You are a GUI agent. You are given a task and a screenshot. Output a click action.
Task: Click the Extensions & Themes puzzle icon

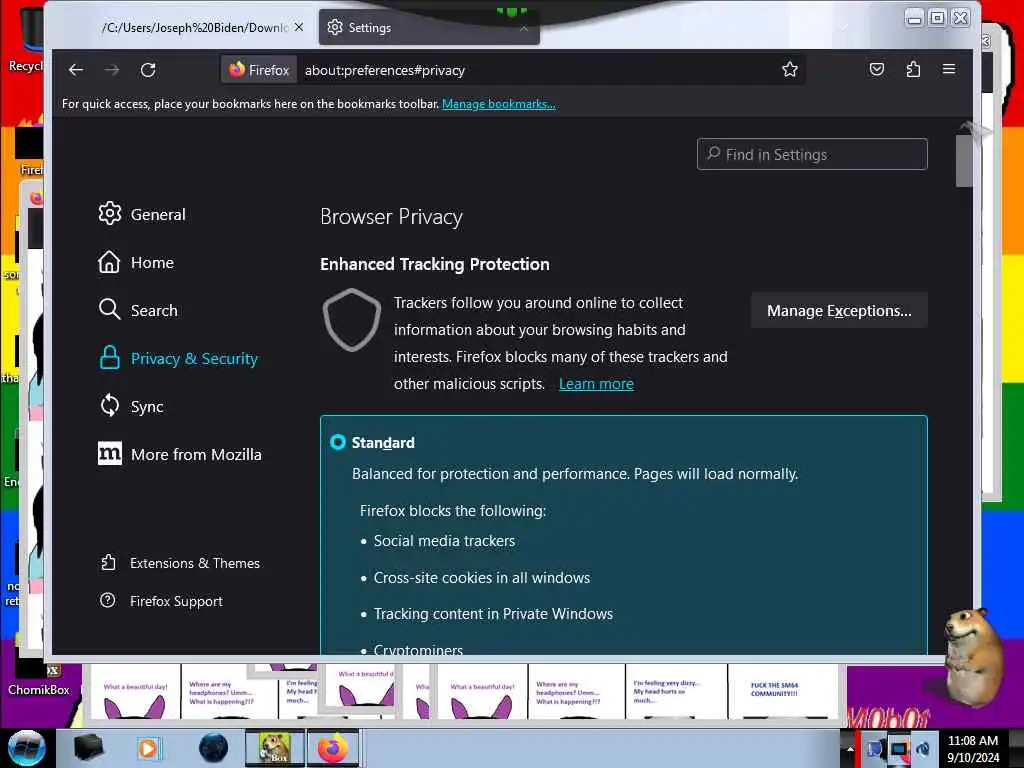(108, 562)
